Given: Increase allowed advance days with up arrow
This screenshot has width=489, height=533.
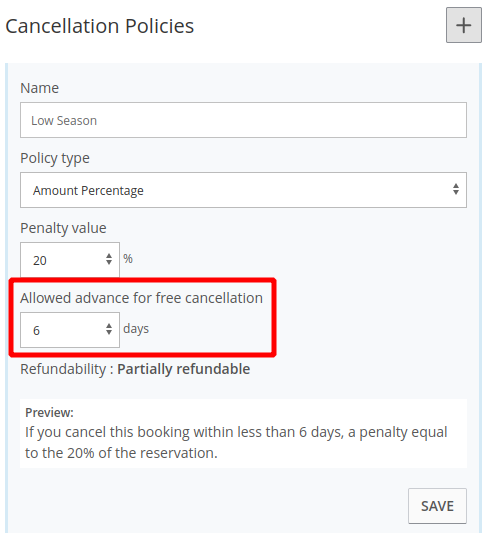Looking at the screenshot, I should click(x=109, y=326).
